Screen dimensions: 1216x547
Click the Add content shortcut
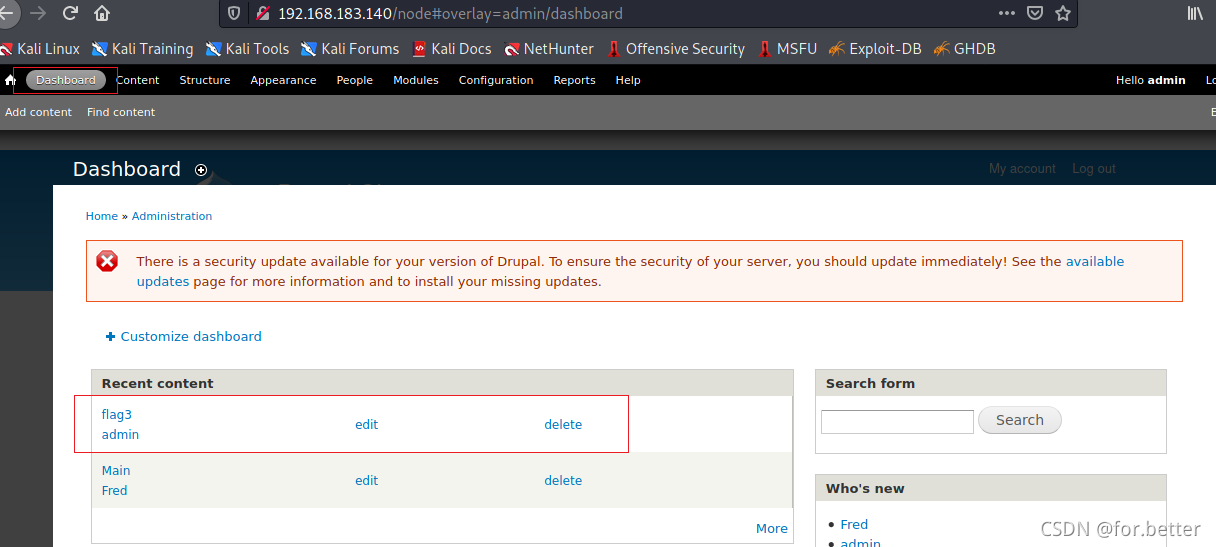(38, 112)
